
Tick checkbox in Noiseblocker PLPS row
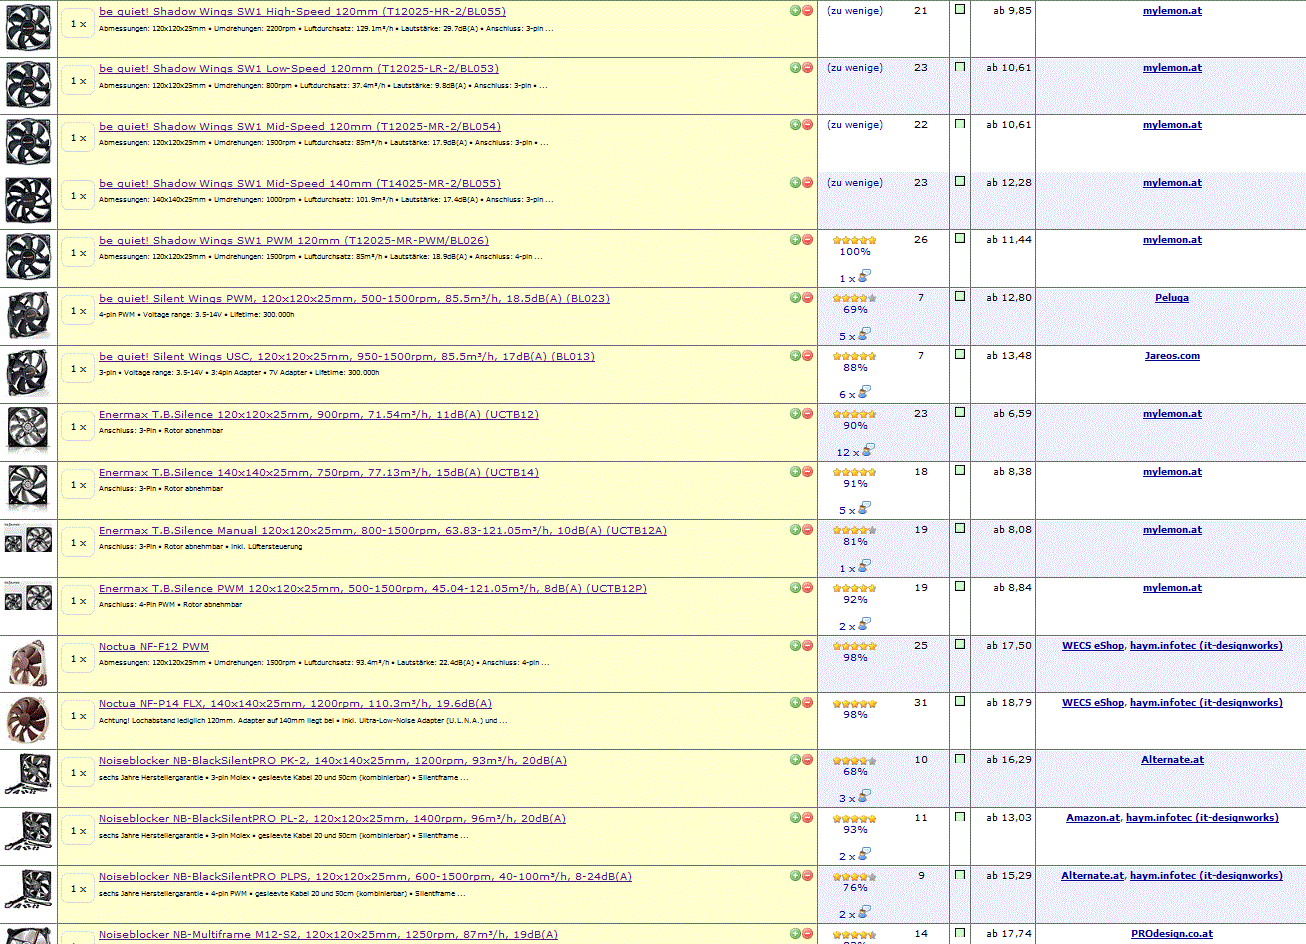point(960,875)
